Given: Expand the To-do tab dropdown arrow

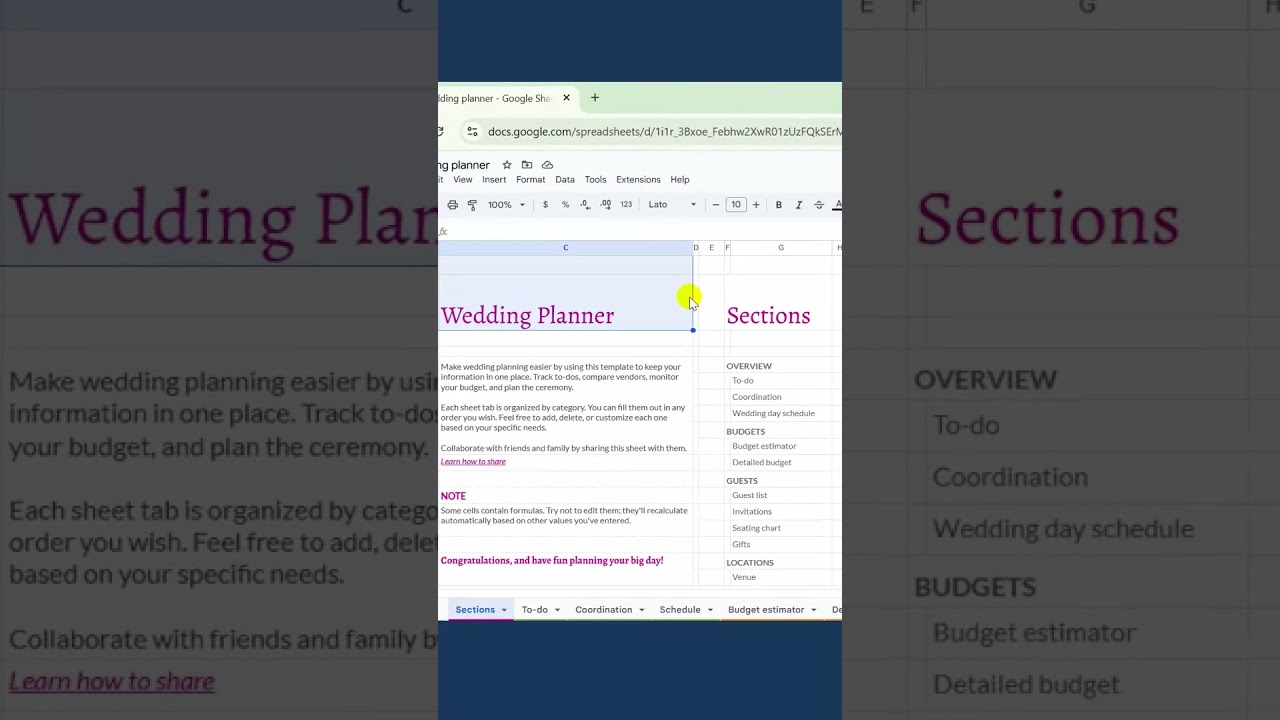Looking at the screenshot, I should [x=557, y=610].
